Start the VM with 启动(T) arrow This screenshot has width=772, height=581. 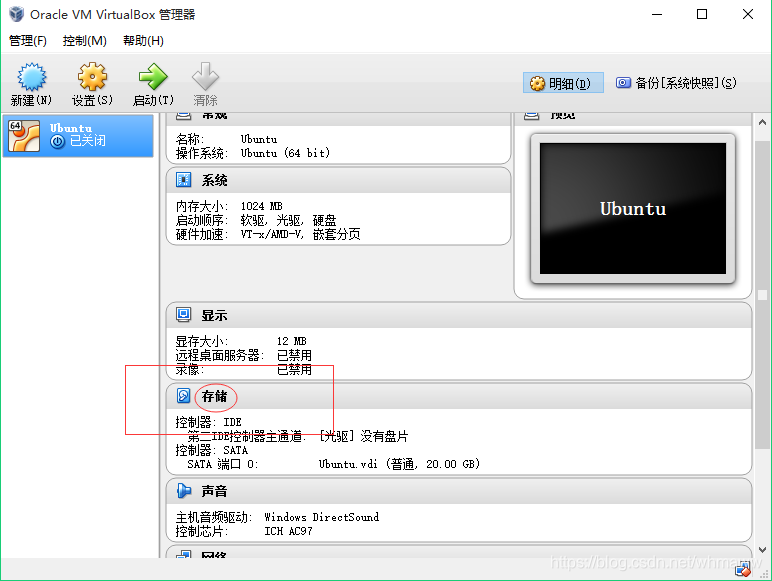(x=153, y=77)
